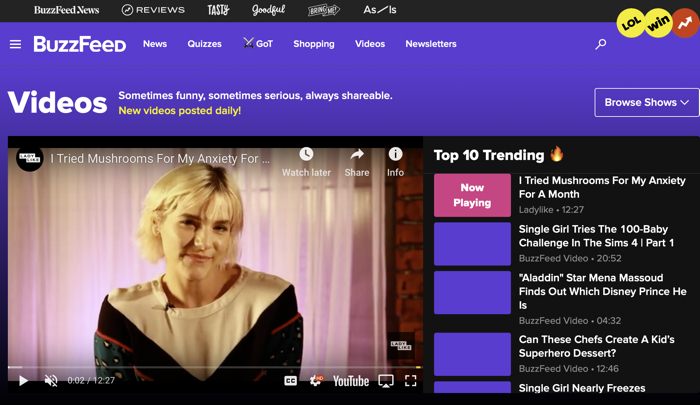Click the BuzzFeed logo
The image size is (700, 405).
point(80,44)
